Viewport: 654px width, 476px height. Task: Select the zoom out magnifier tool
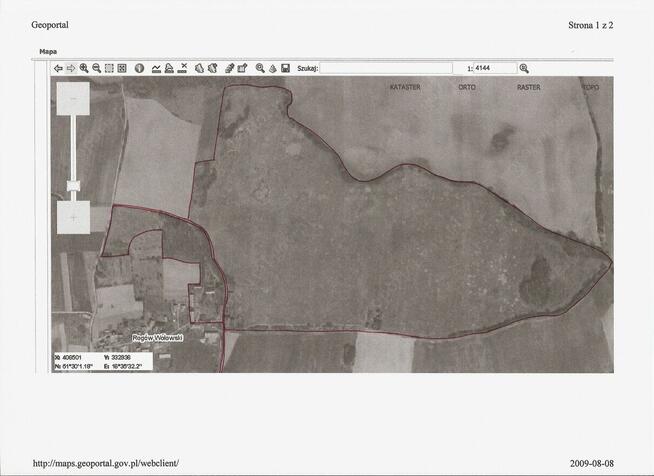[97, 68]
